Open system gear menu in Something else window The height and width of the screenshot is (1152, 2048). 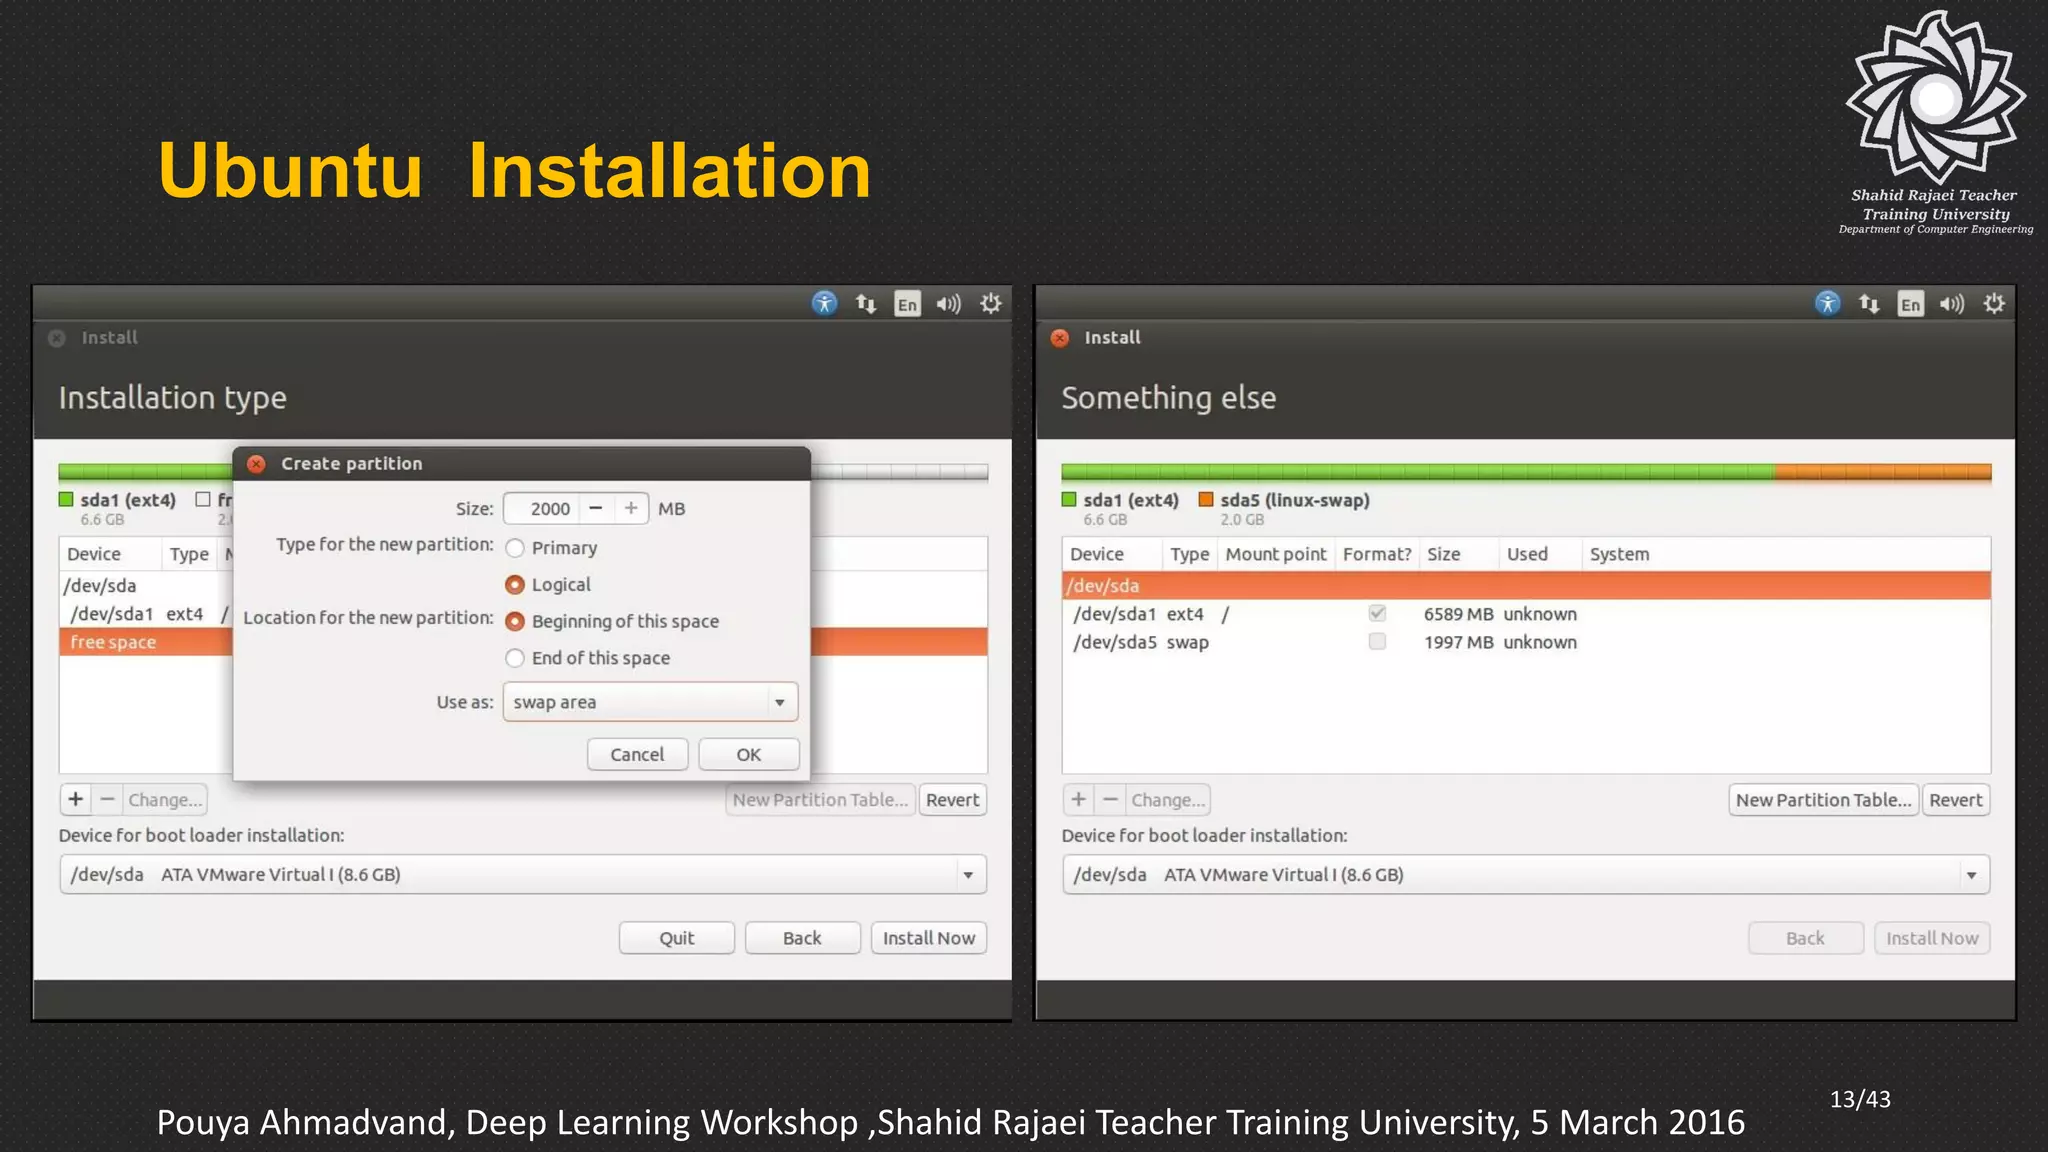click(1993, 303)
